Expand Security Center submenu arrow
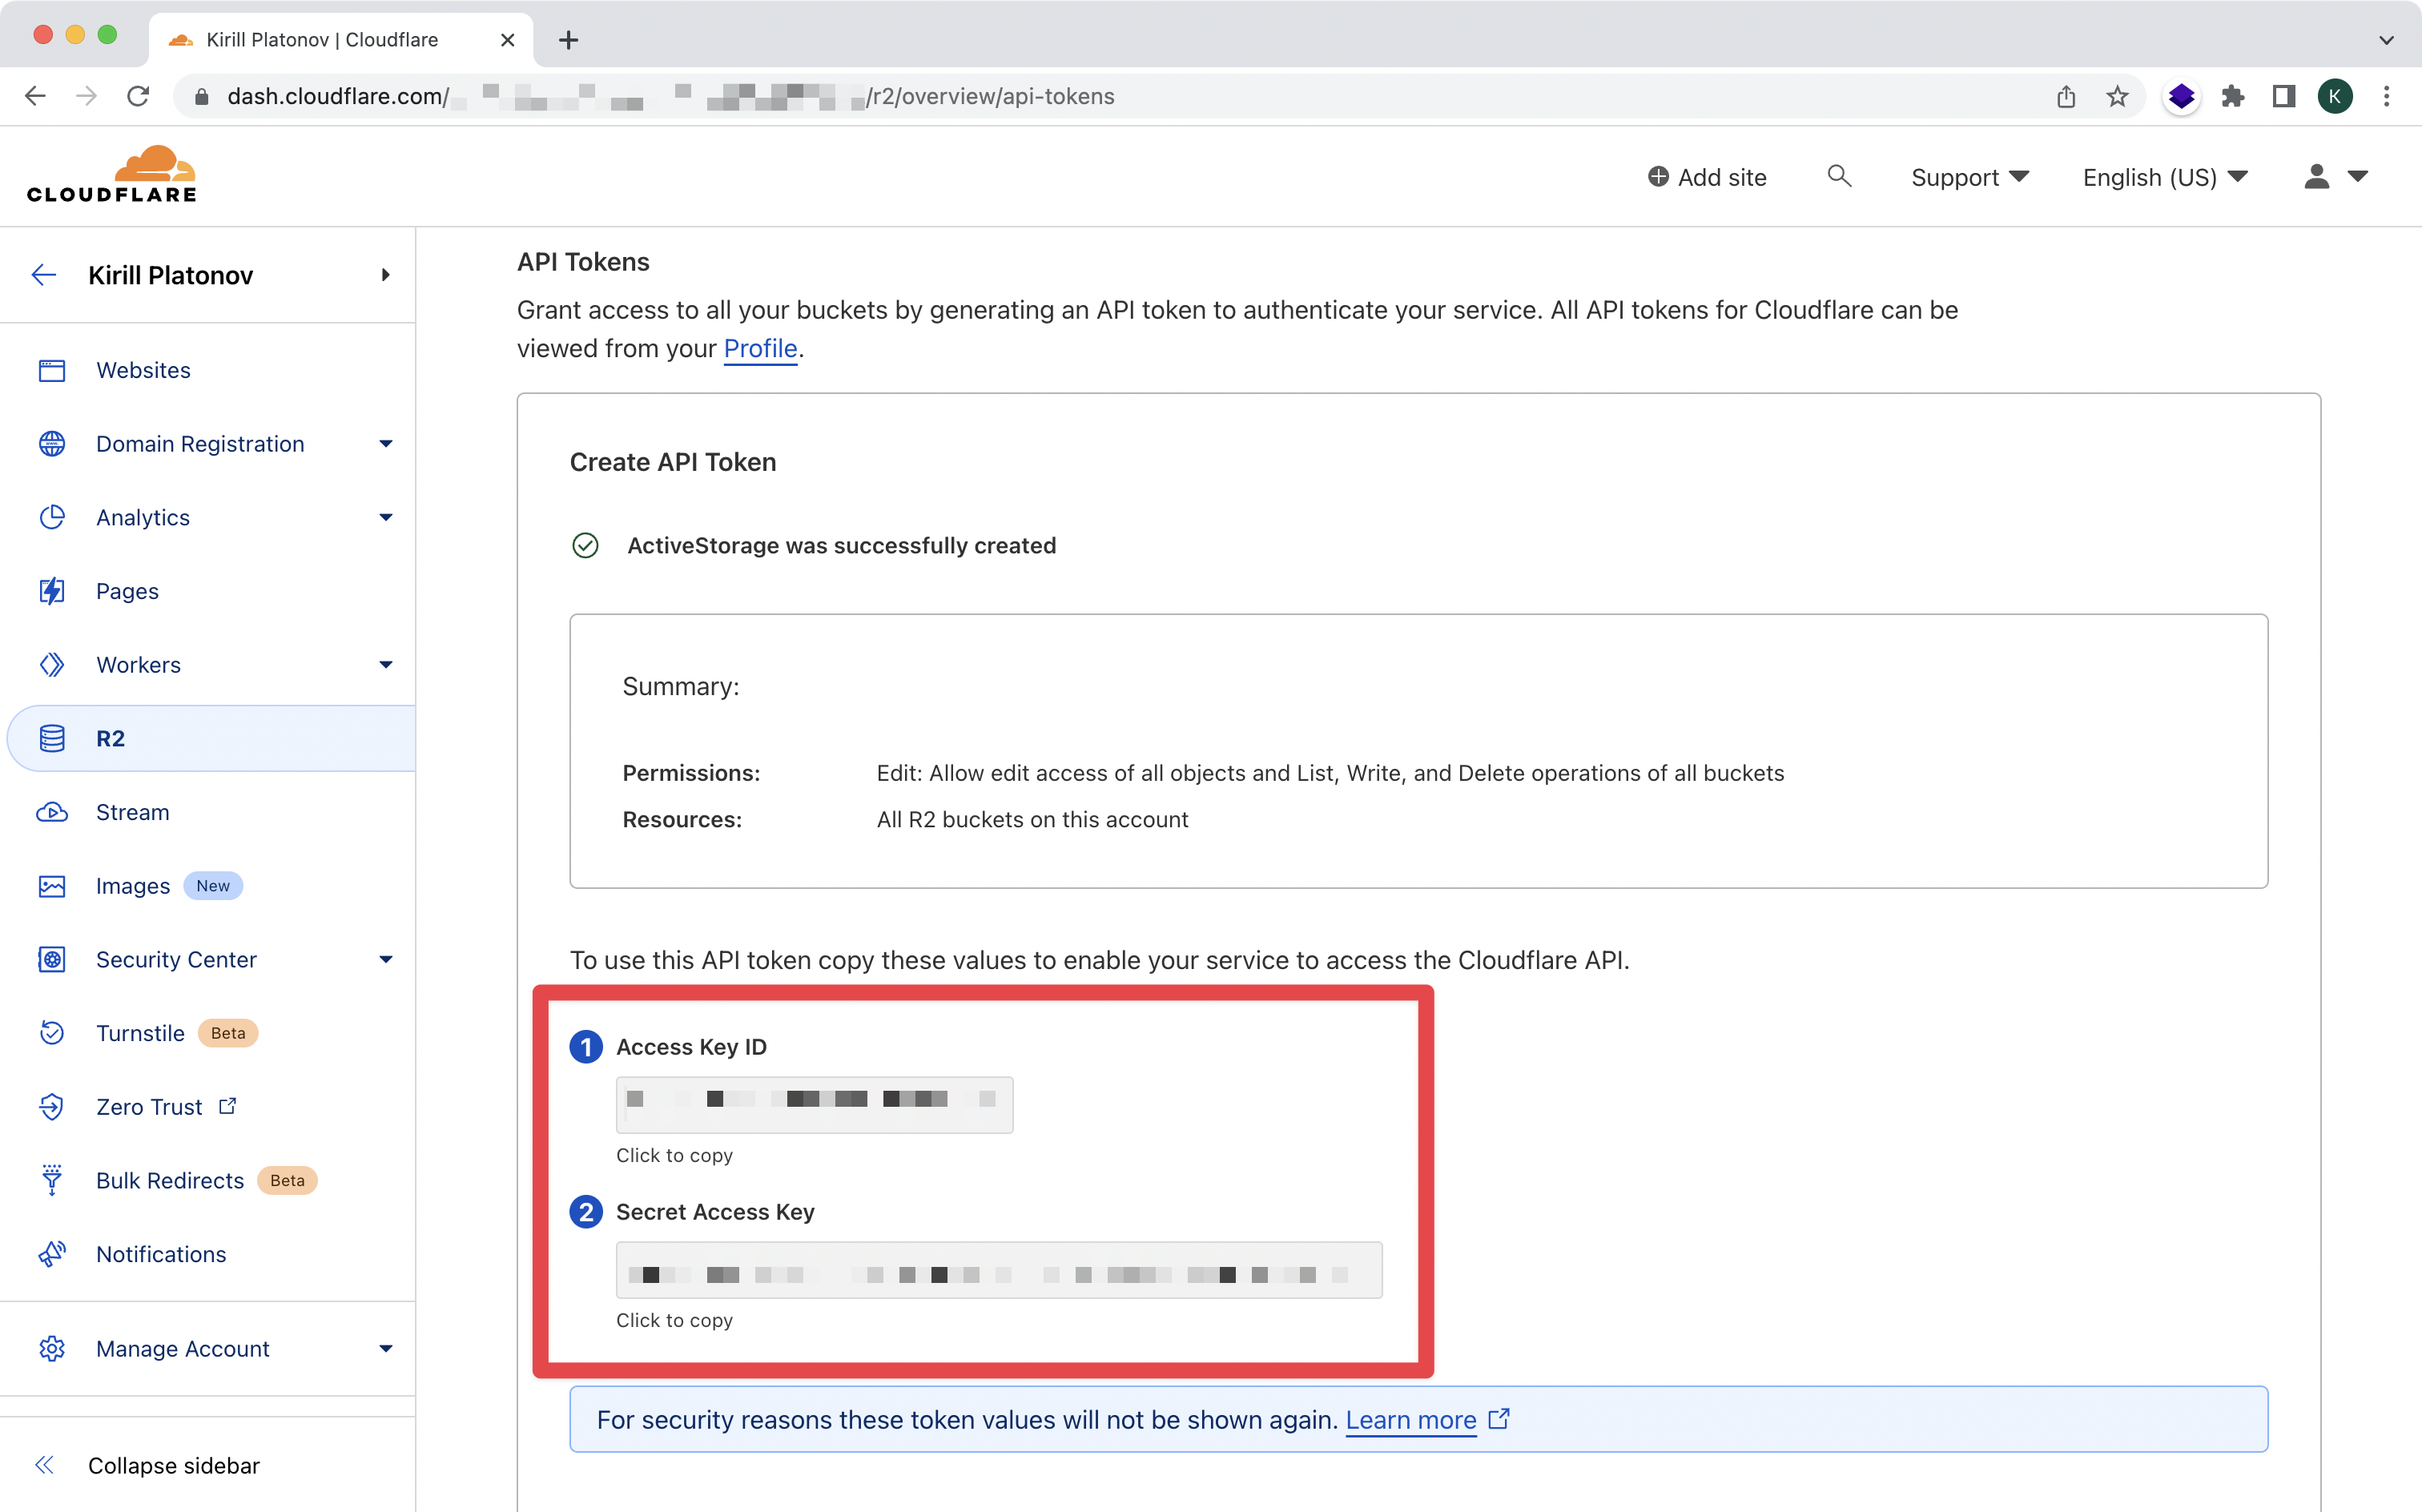Image resolution: width=2422 pixels, height=1512 pixels. click(386, 960)
